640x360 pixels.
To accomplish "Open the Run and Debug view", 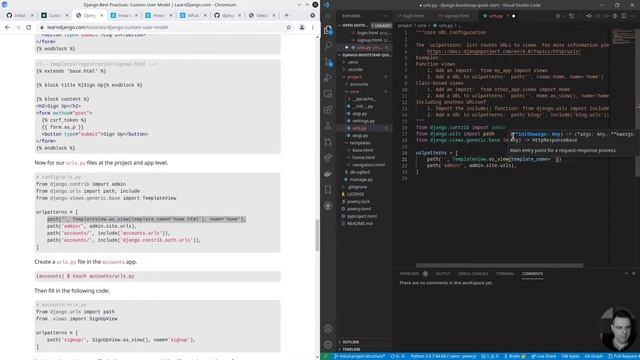I will tap(328, 78).
